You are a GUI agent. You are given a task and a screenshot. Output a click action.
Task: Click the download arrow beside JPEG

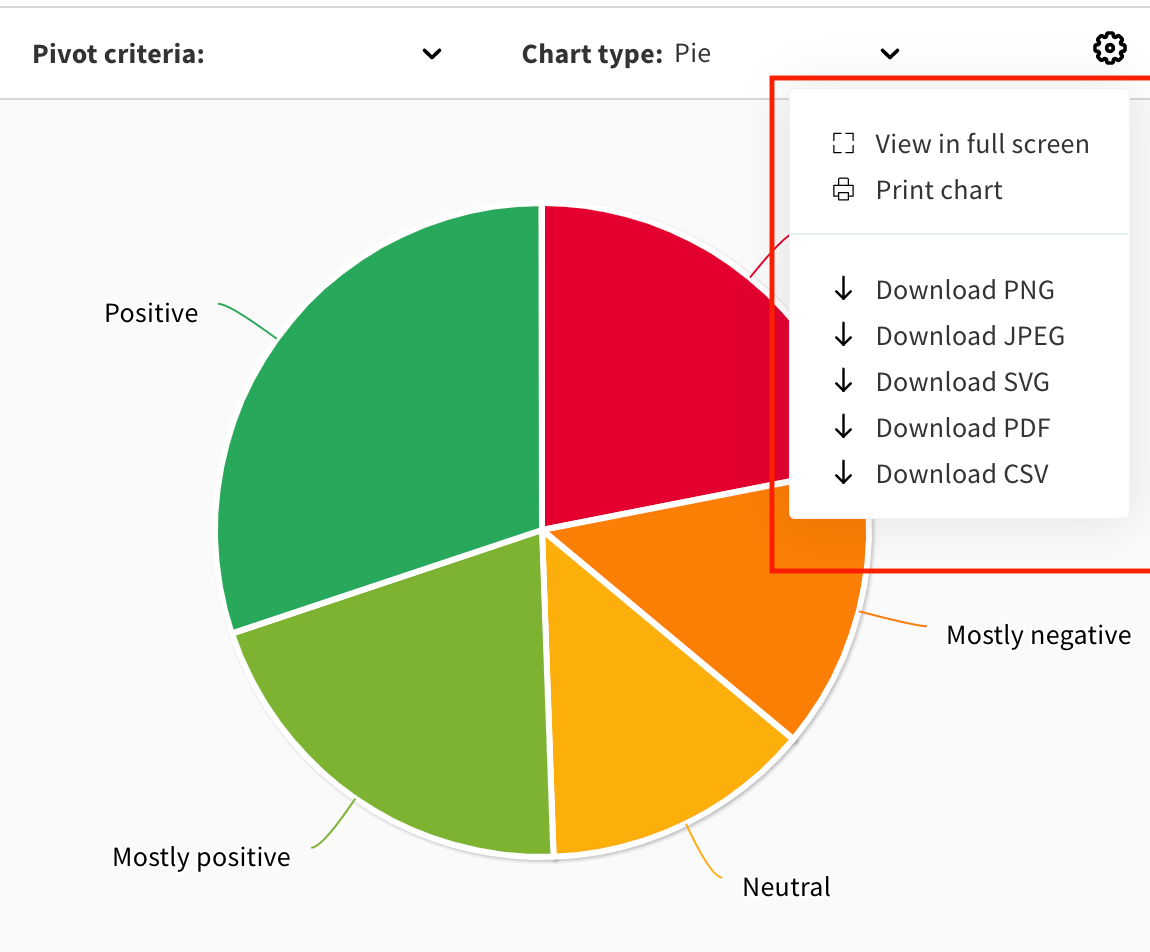(843, 336)
